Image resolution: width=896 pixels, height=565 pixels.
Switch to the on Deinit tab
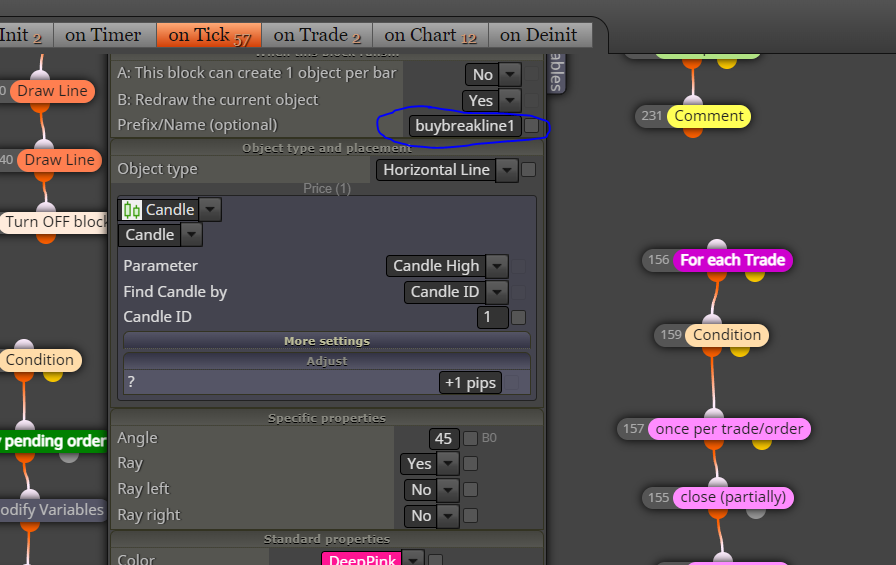(x=540, y=35)
